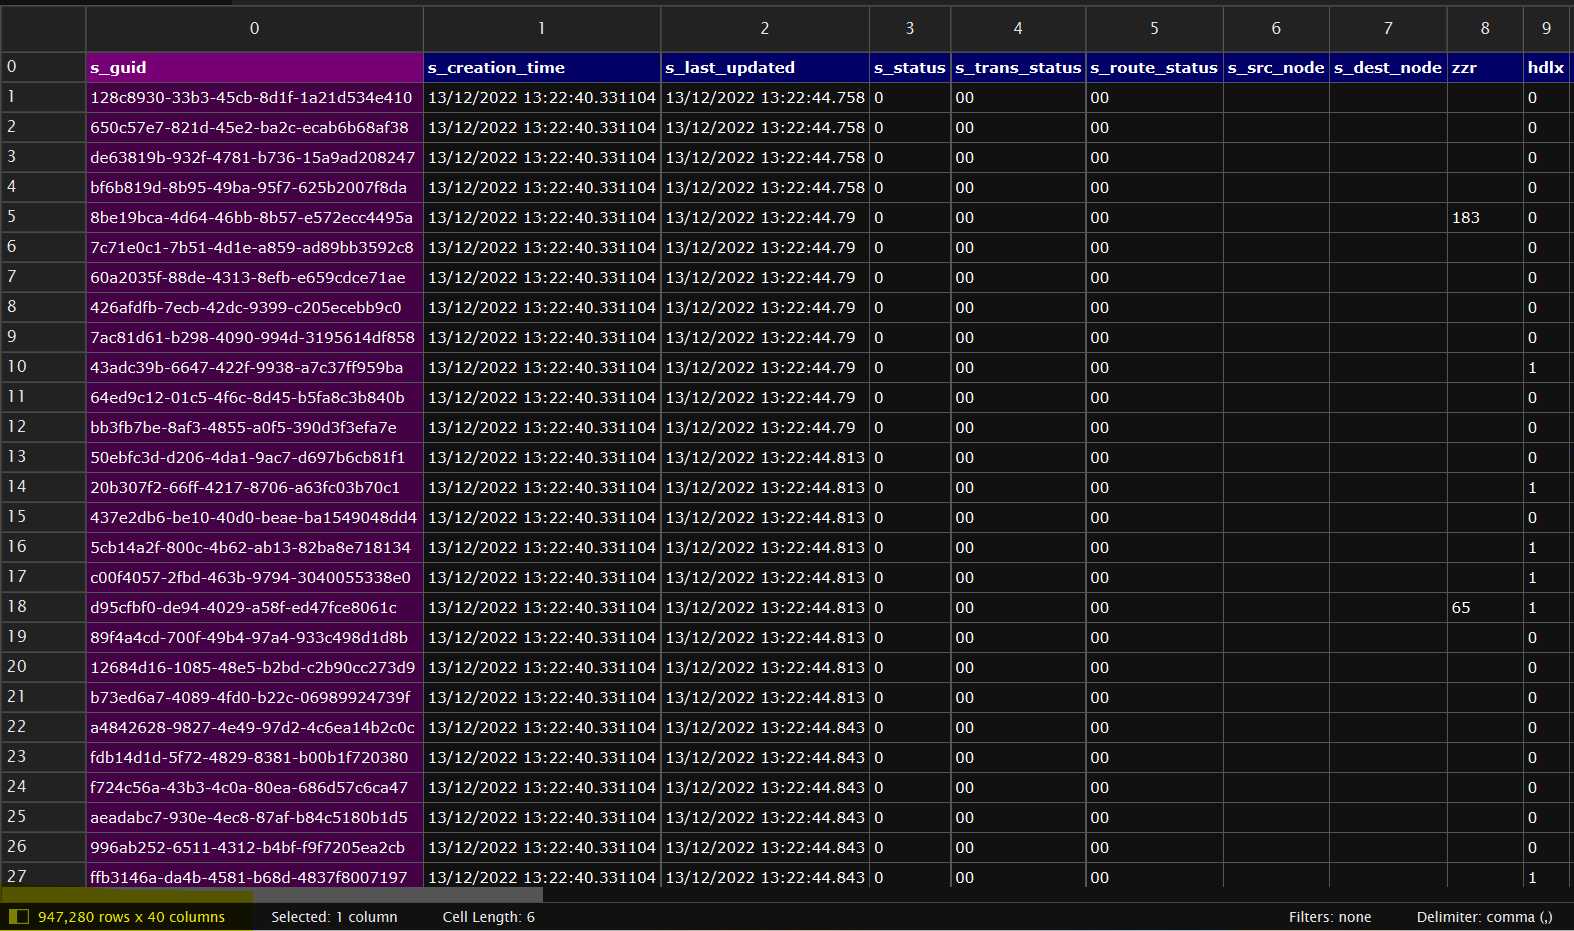Select the zzr cell containing 183
The height and width of the screenshot is (931, 1574).
[x=1485, y=217]
